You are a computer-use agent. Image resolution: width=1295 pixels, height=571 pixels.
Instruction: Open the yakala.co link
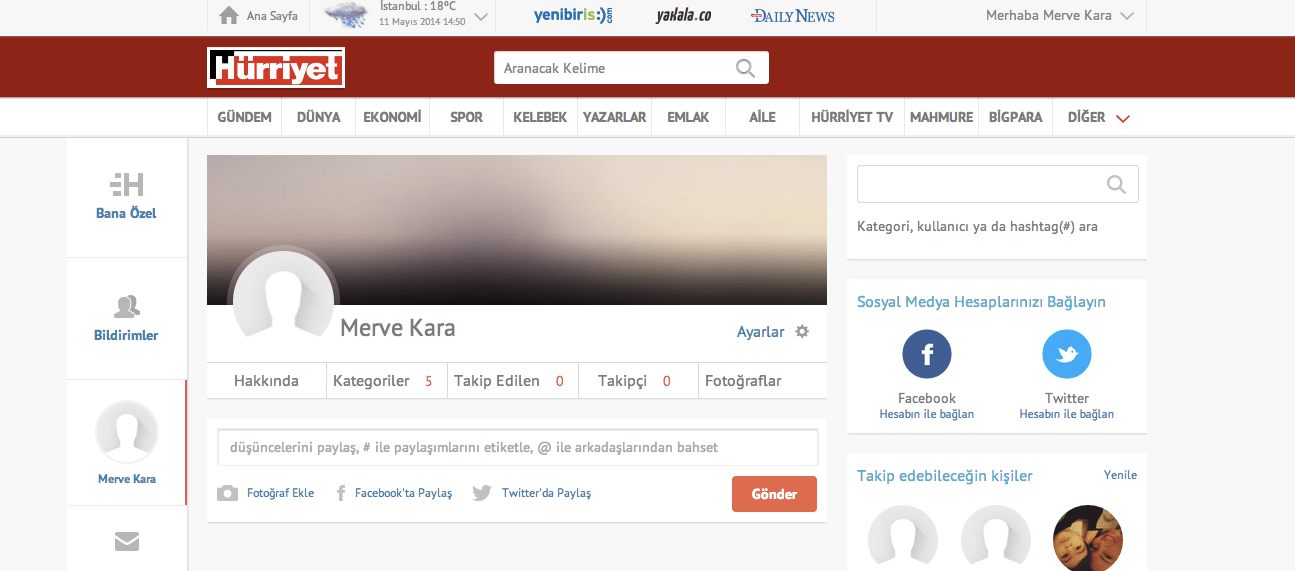[683, 15]
